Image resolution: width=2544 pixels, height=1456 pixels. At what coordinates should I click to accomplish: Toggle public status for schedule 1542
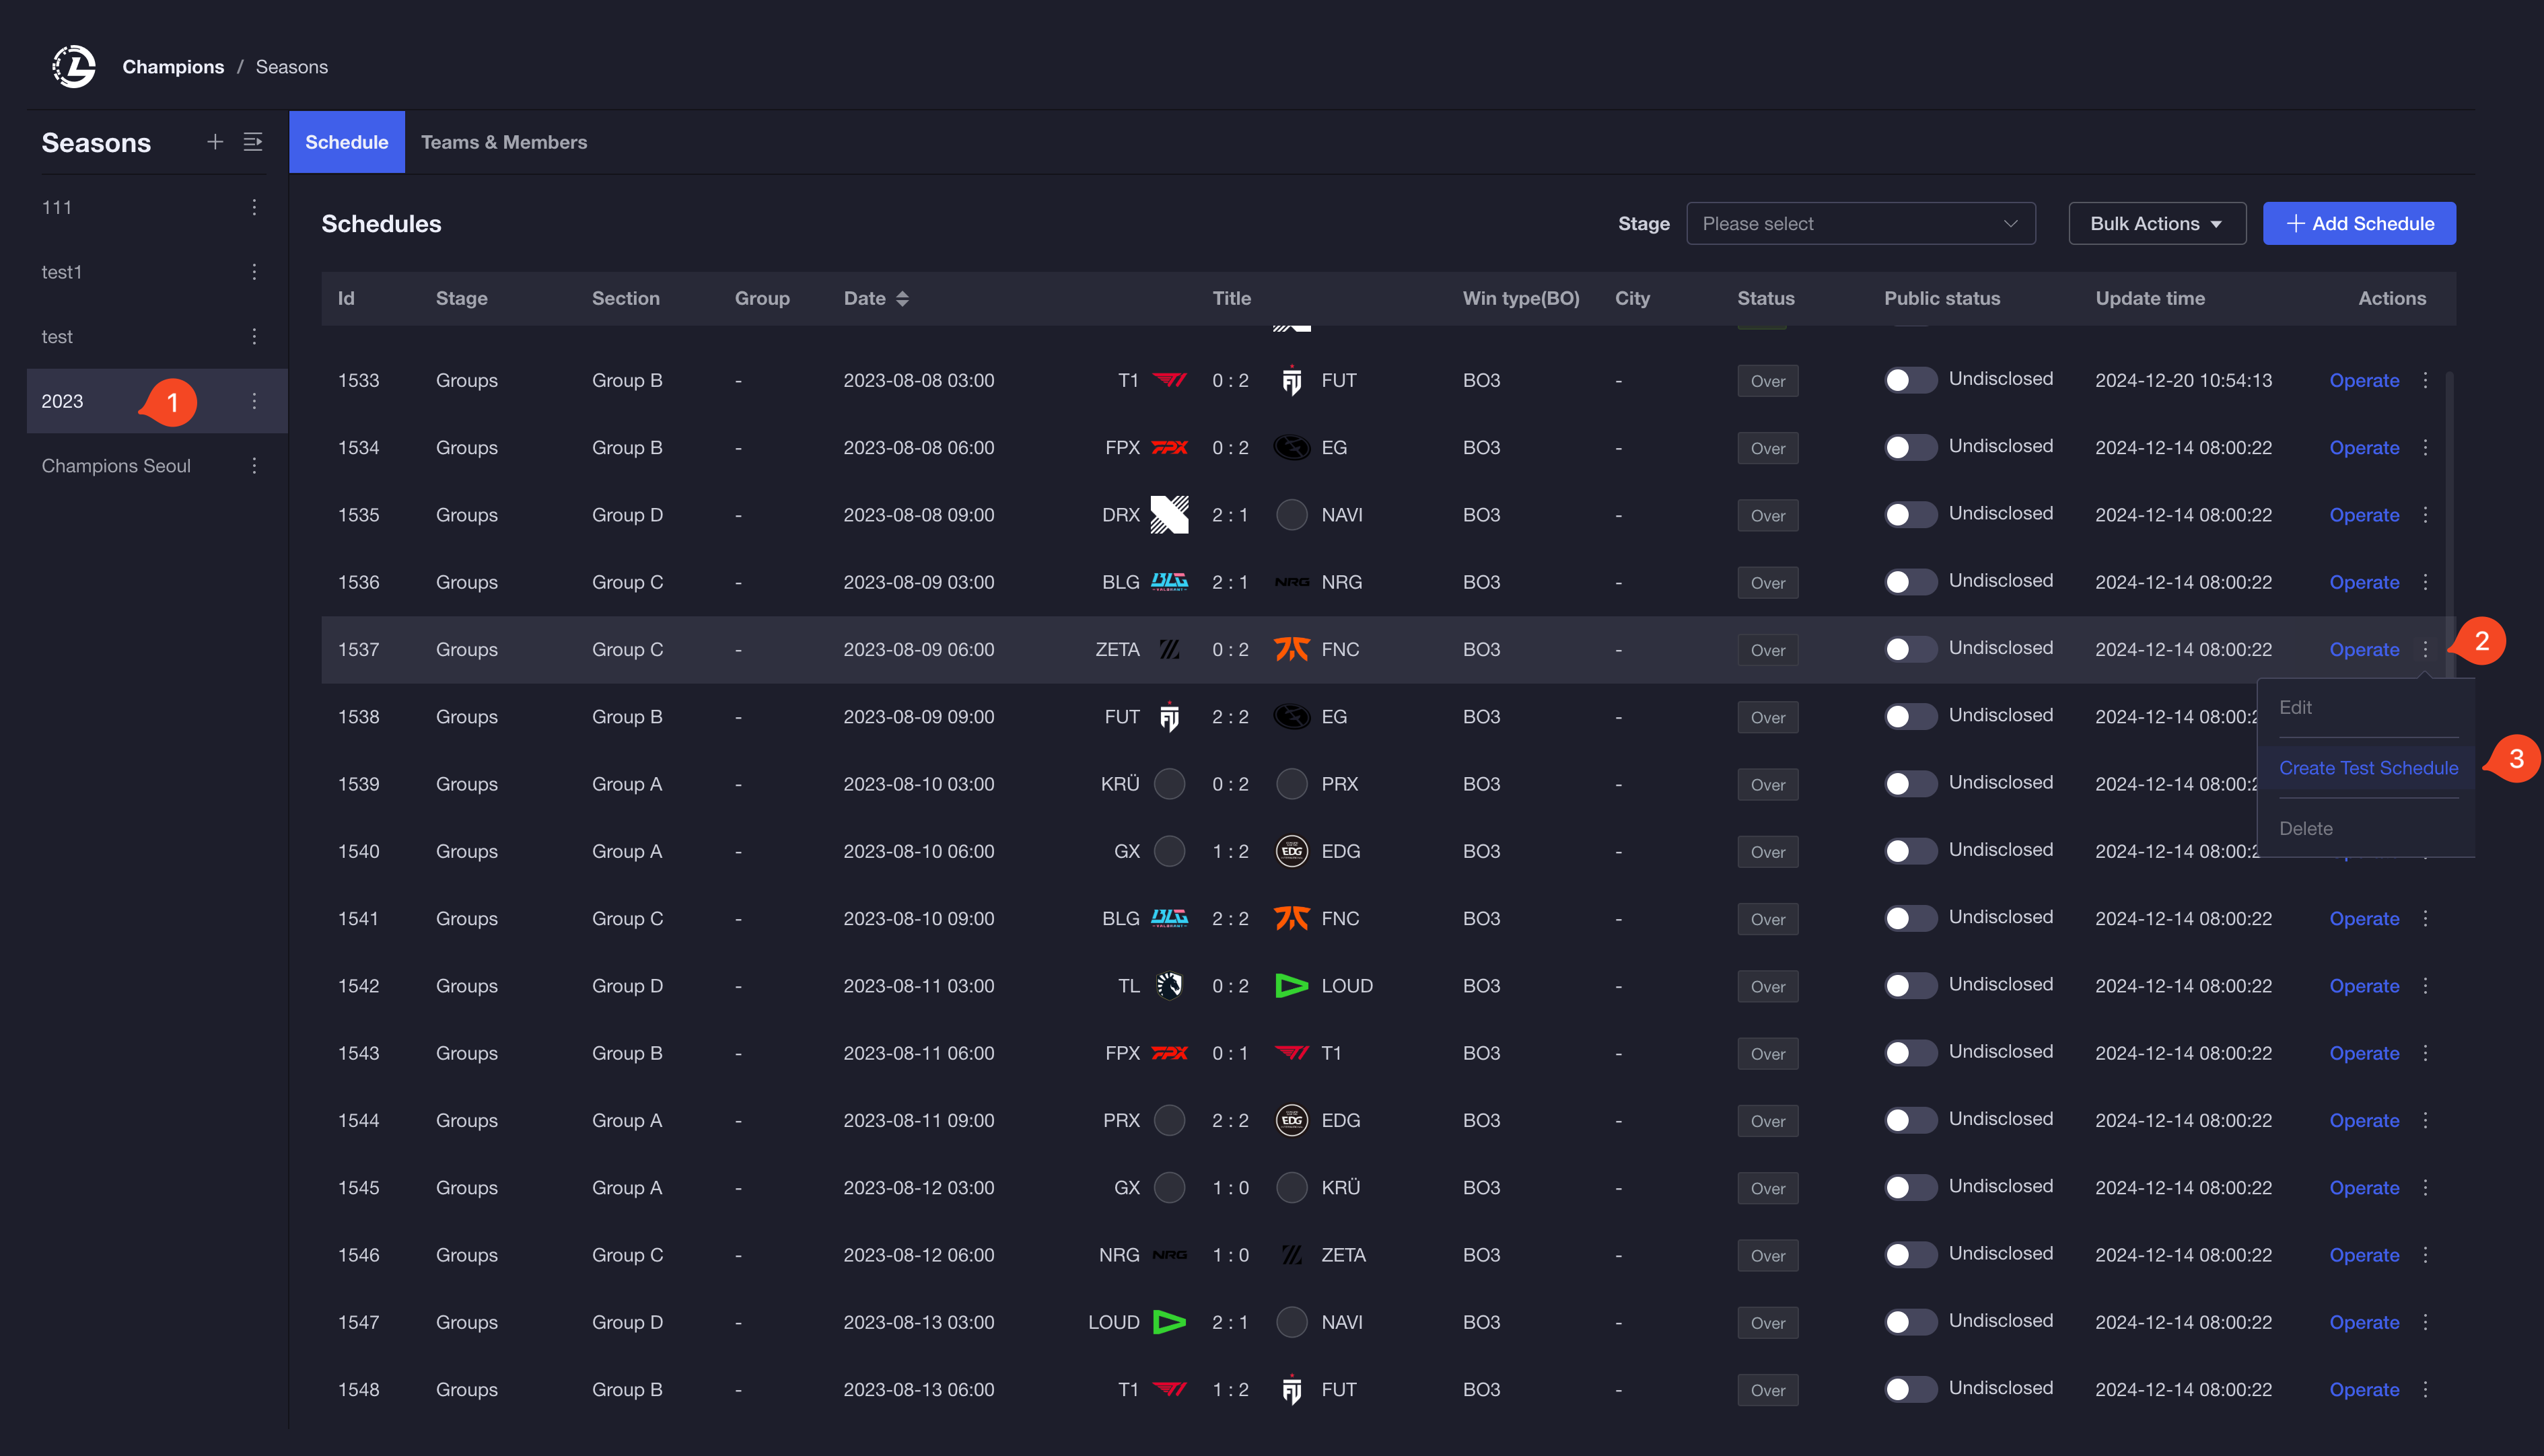tap(1910, 986)
